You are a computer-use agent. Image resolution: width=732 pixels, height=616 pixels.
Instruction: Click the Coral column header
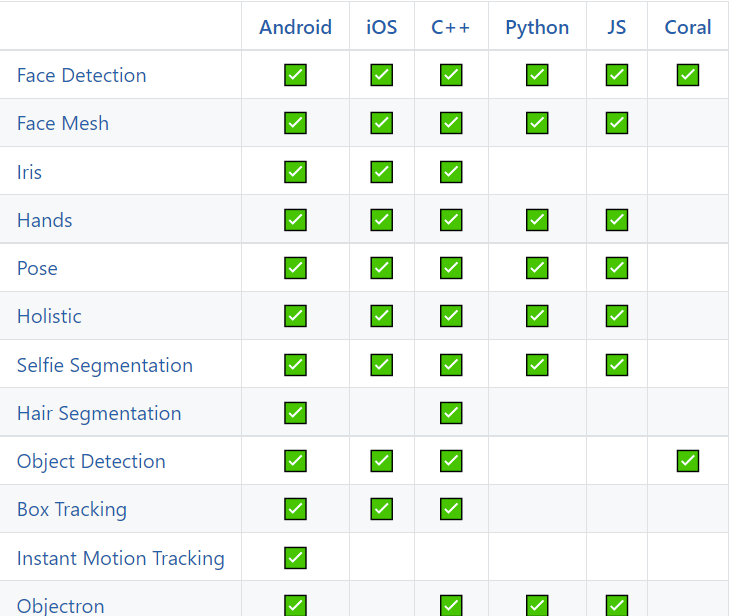click(688, 27)
